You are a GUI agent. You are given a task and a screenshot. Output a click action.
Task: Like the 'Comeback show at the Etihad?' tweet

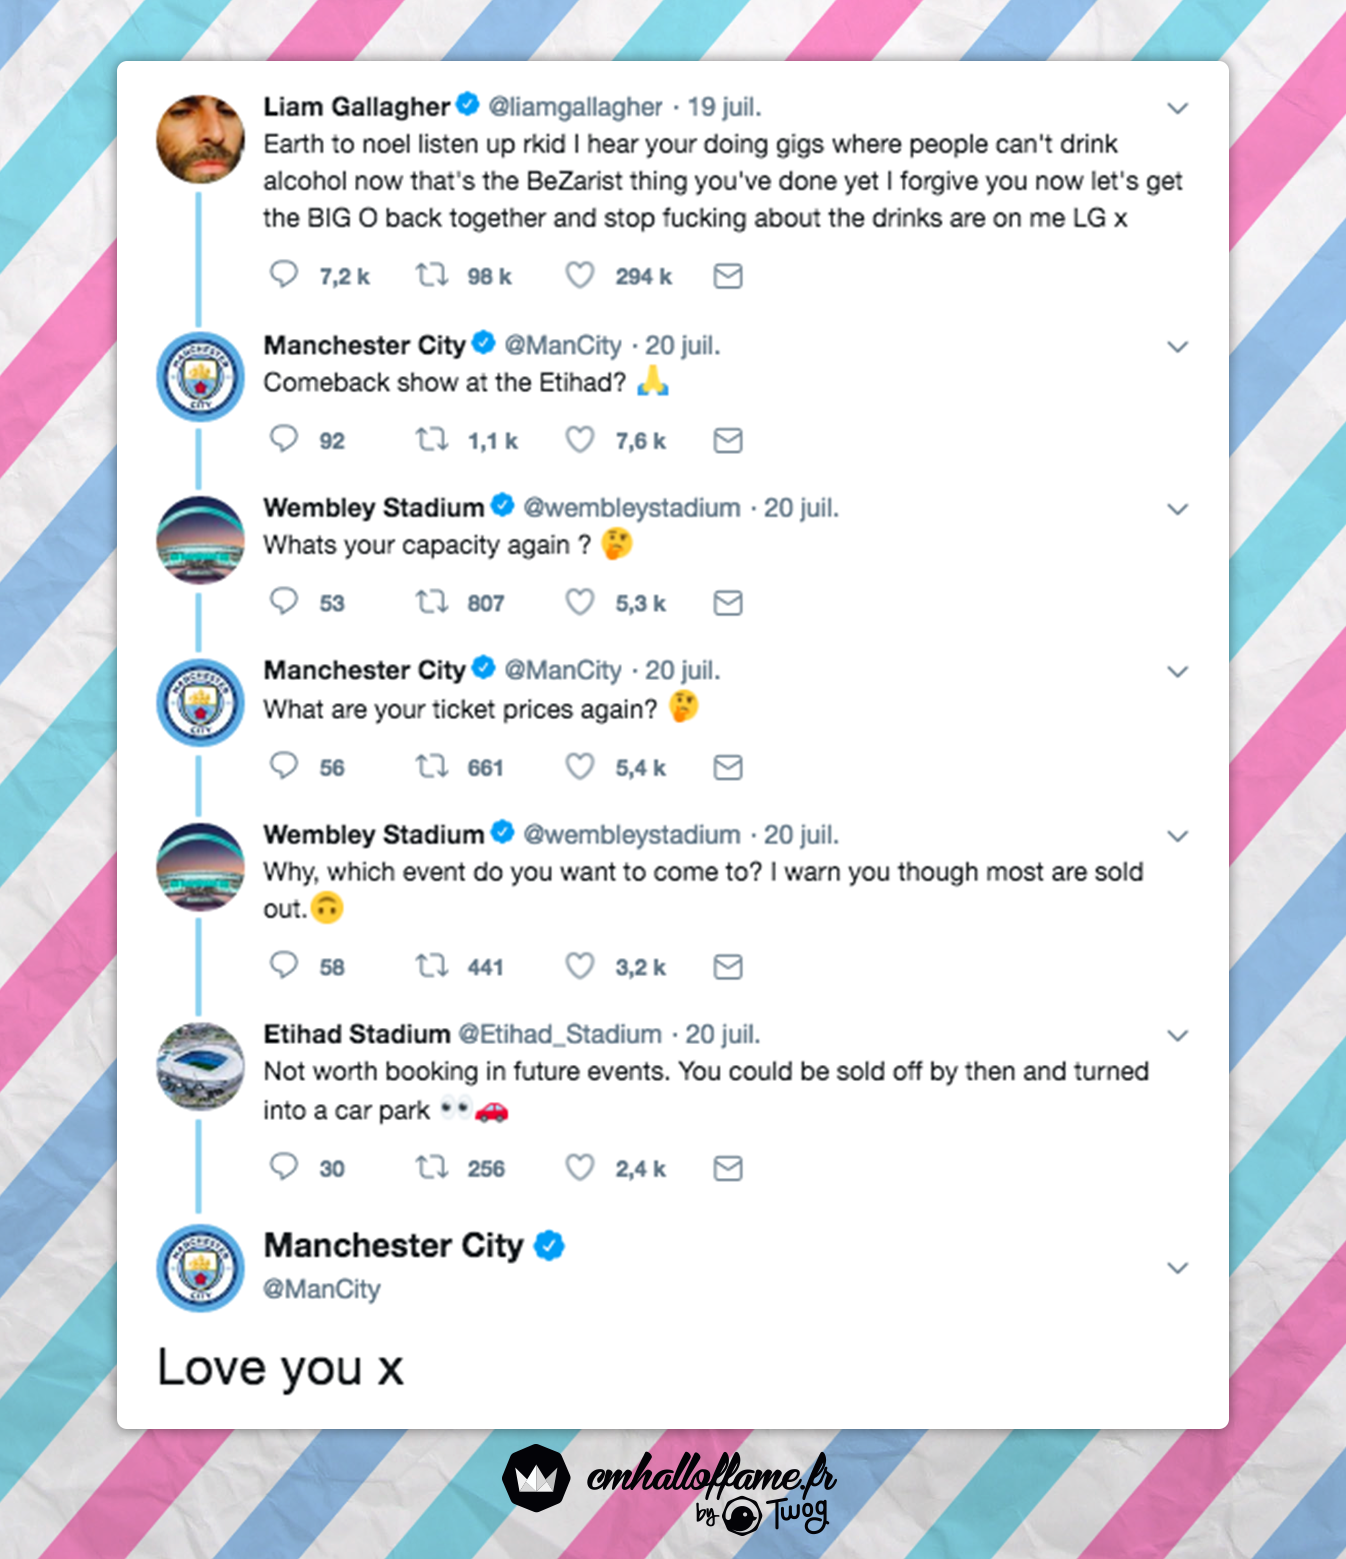tap(580, 440)
